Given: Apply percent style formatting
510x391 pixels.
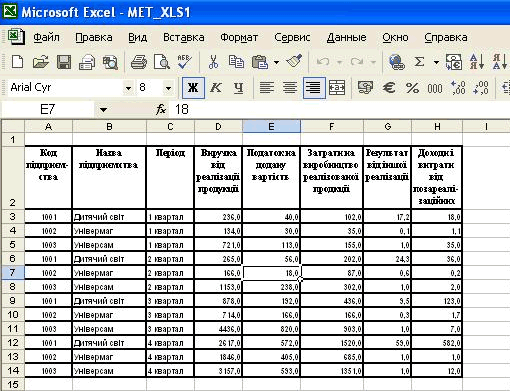Looking at the screenshot, I should coord(412,88).
